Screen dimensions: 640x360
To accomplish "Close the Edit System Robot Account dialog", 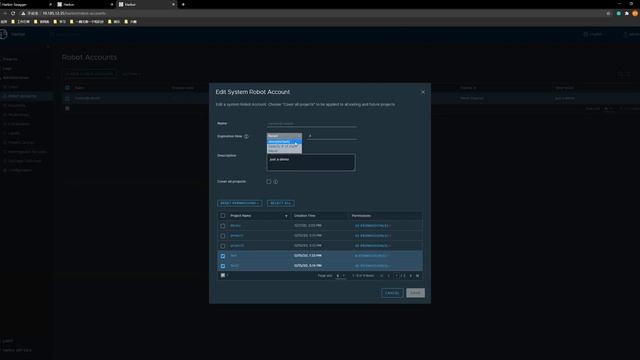I will click(x=423, y=92).
